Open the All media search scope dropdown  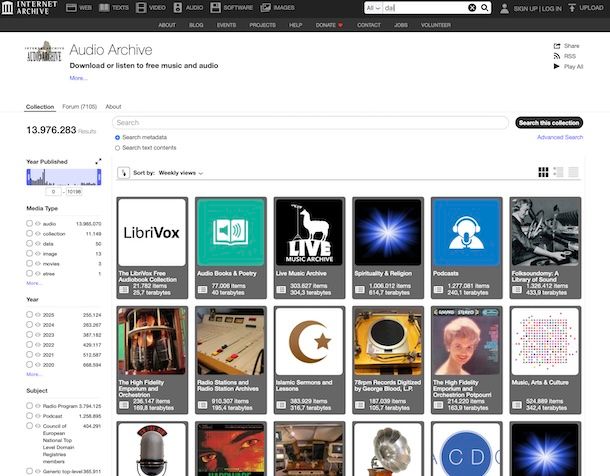(373, 8)
